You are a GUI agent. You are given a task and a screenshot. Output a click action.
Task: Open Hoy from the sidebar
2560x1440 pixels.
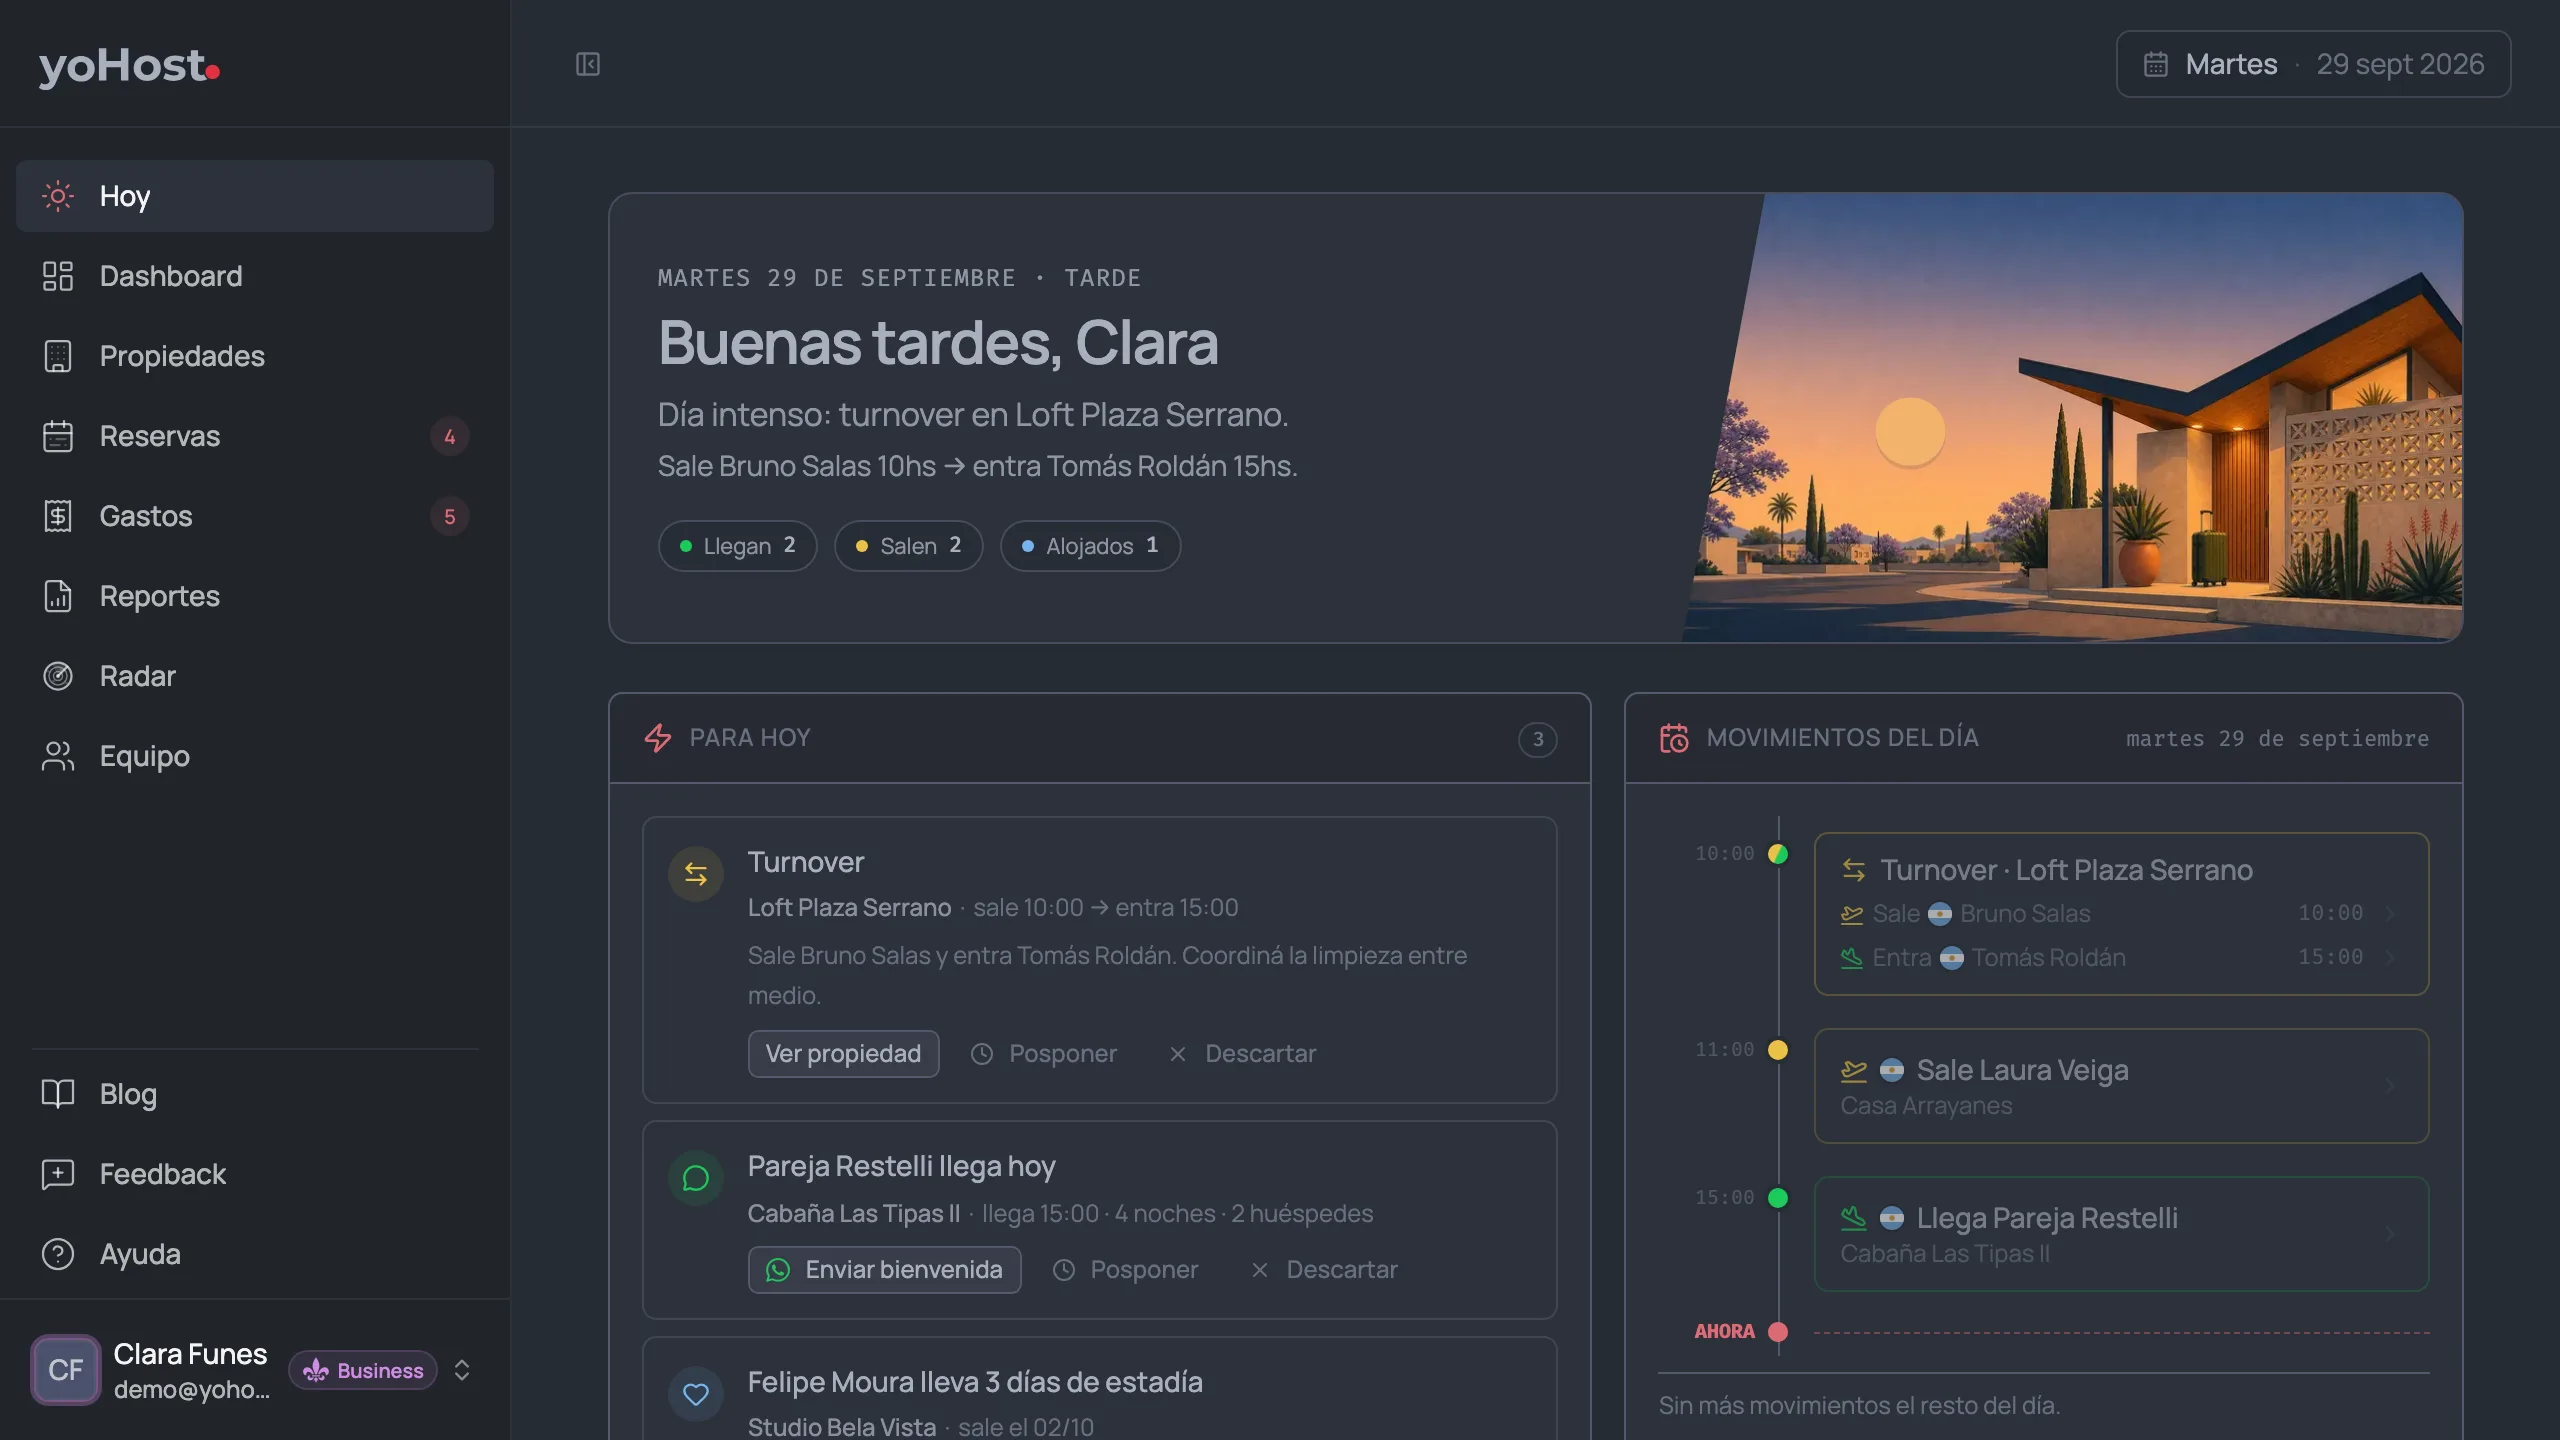255,196
